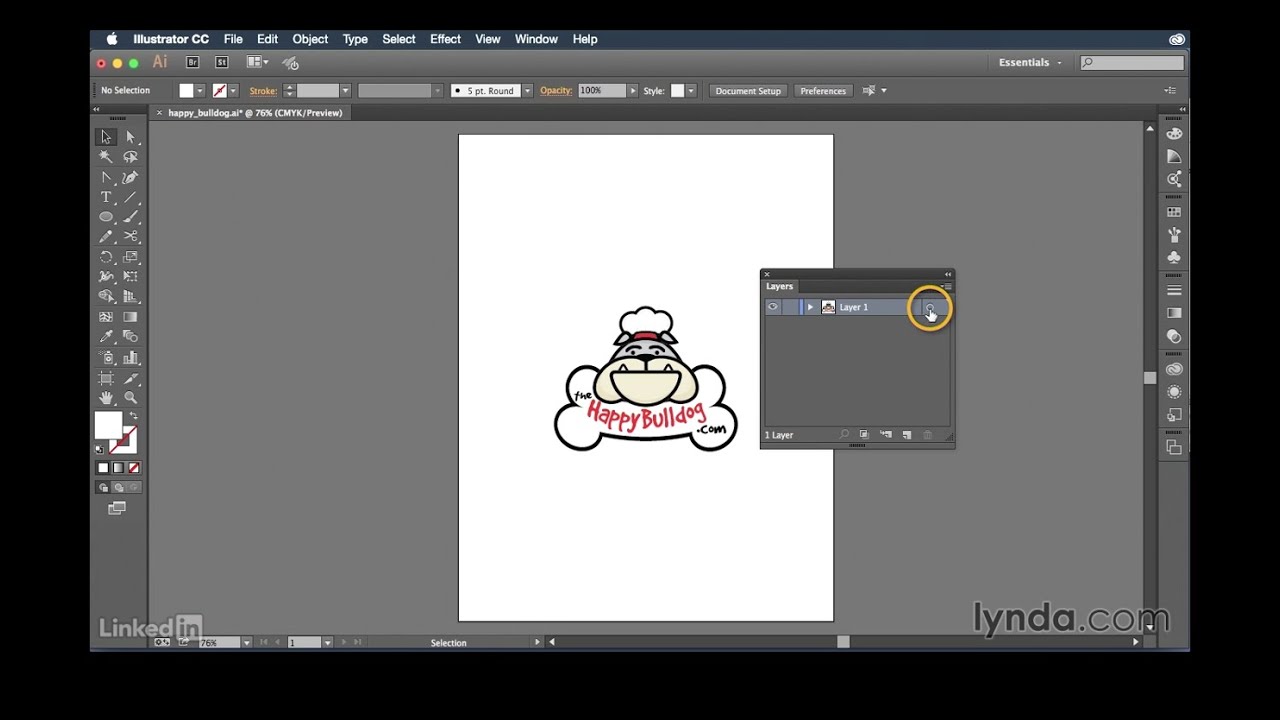The width and height of the screenshot is (1280, 720).
Task: Pick the Gradient tool
Action: 130,317
